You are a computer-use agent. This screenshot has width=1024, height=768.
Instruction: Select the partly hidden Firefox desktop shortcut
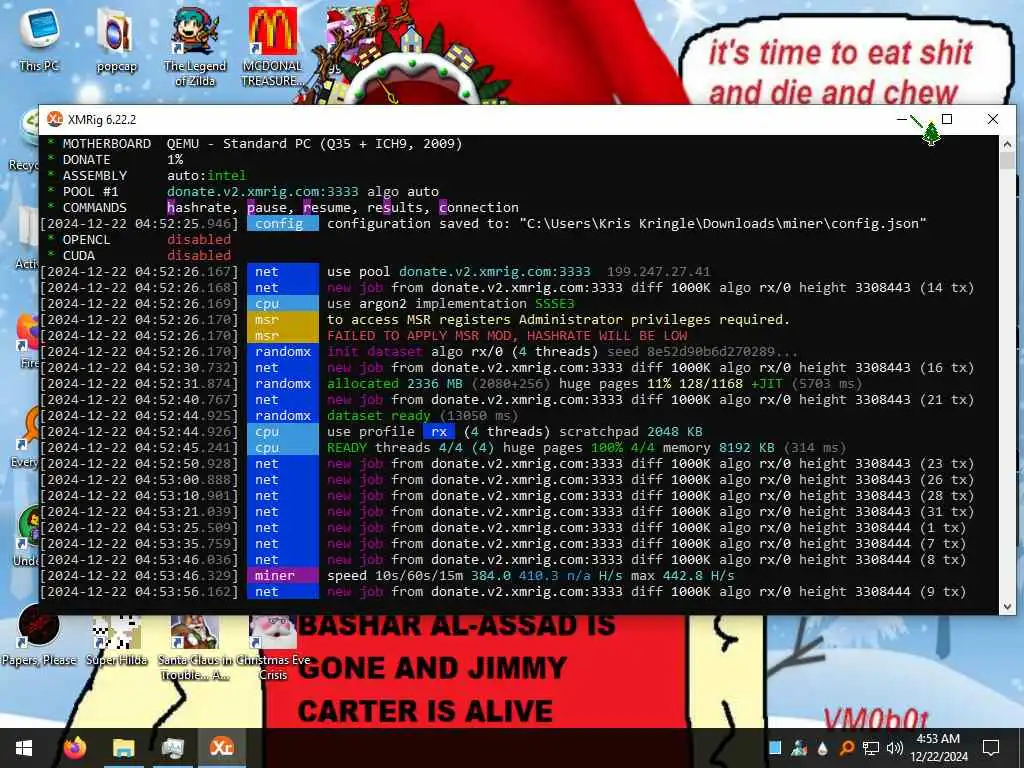point(27,340)
